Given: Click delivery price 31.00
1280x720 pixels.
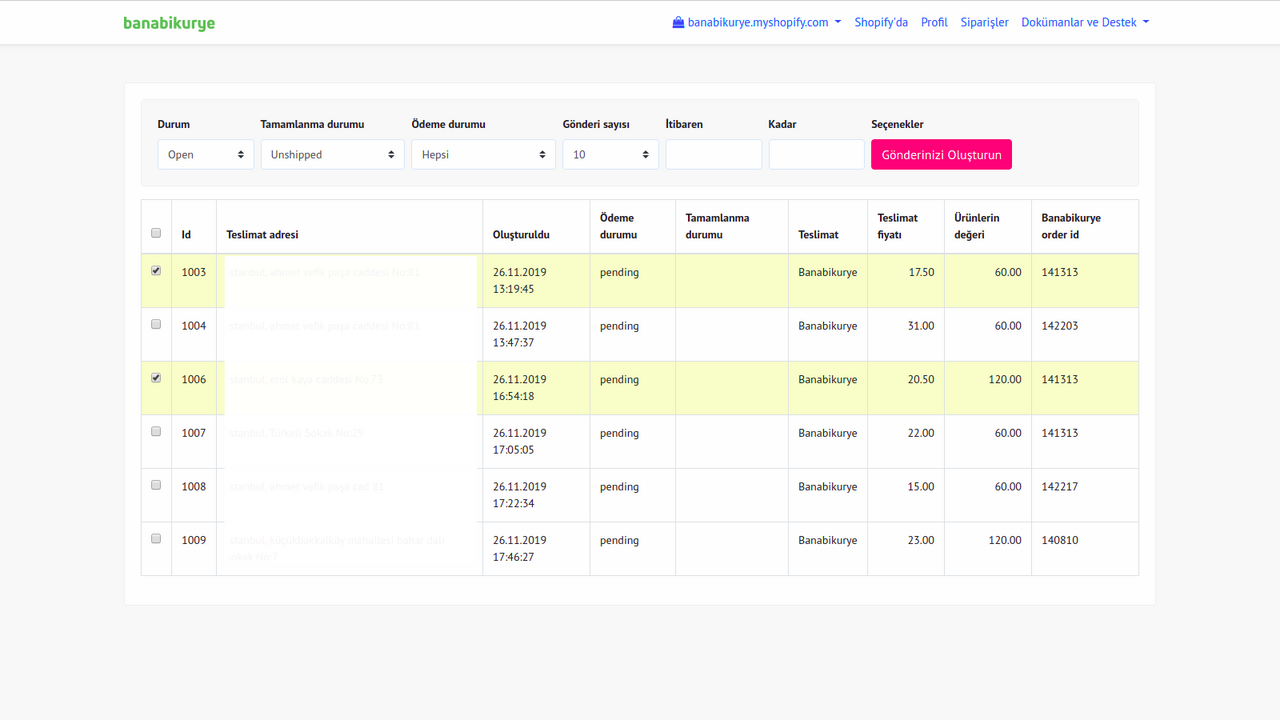Looking at the screenshot, I should [921, 326].
